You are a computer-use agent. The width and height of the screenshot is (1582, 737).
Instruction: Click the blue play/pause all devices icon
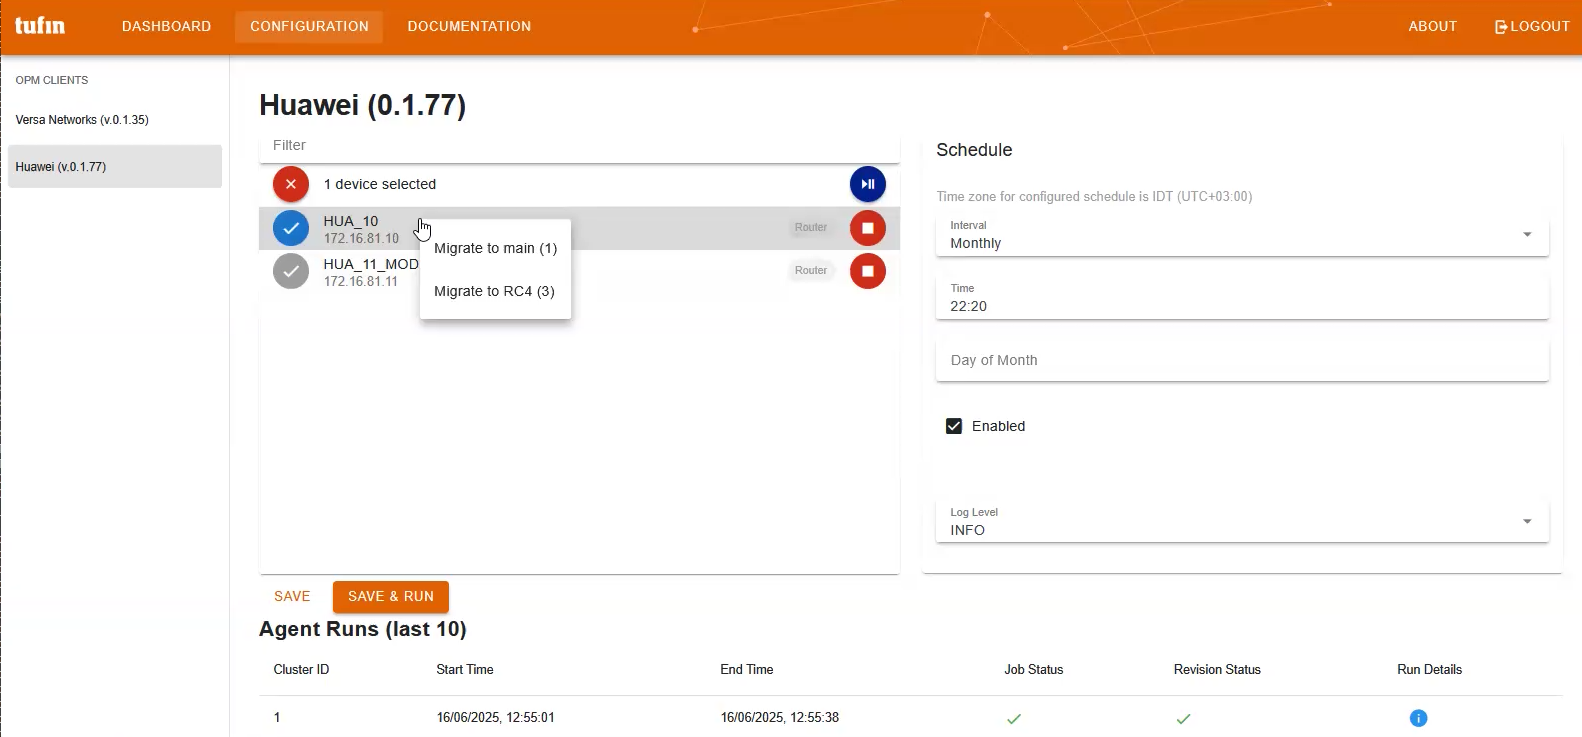pos(868,184)
